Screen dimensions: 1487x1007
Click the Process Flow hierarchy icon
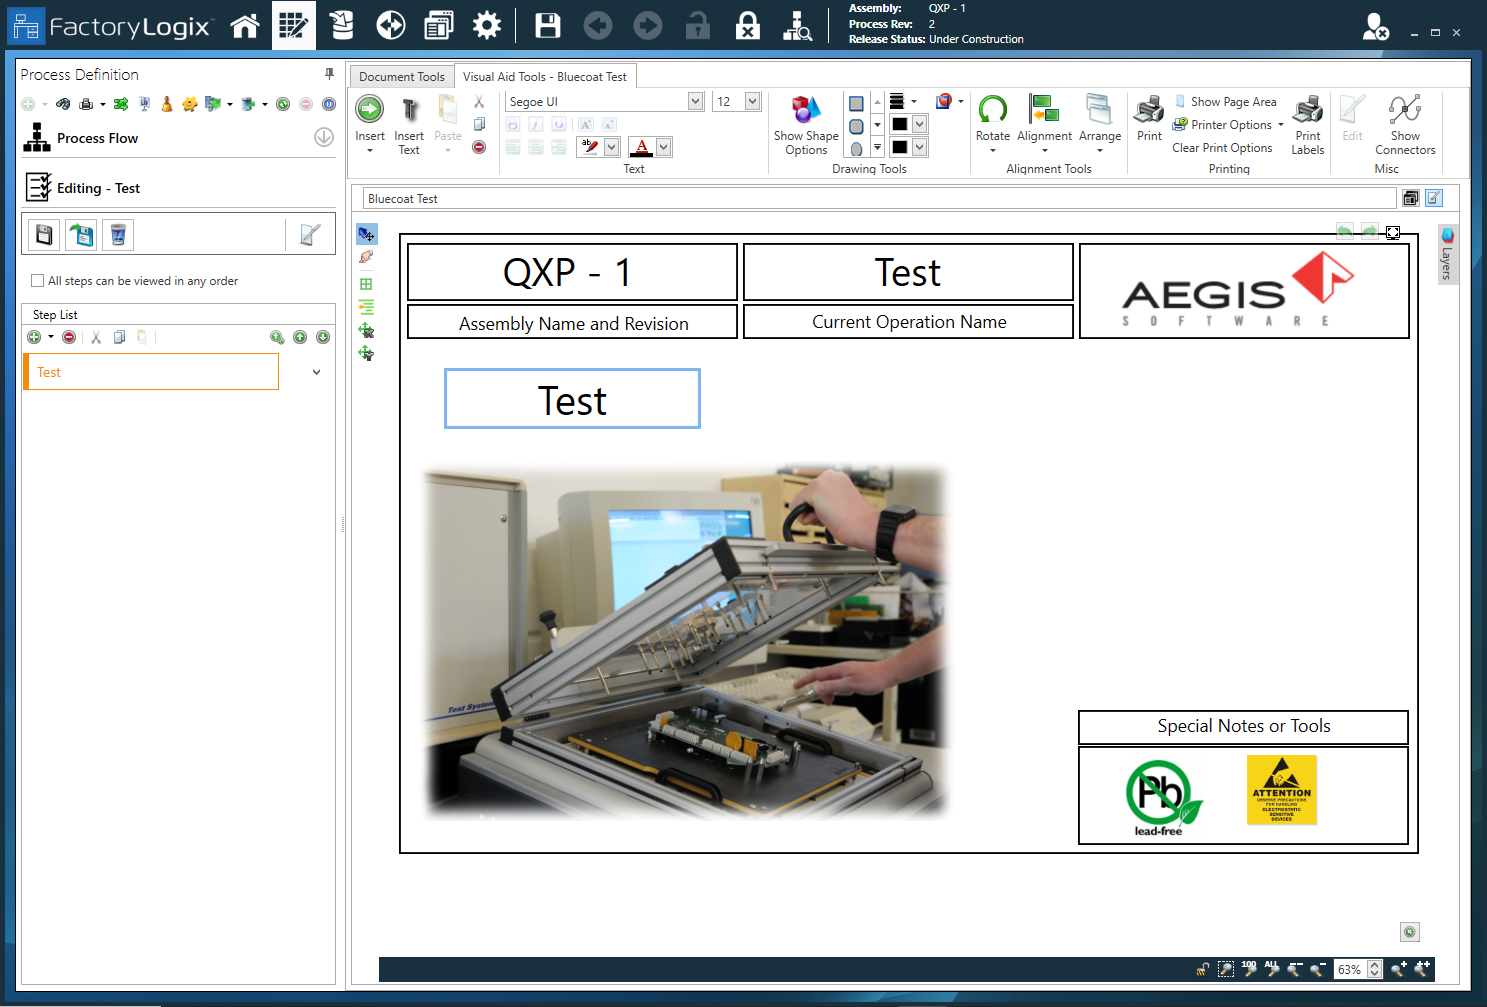(37, 138)
